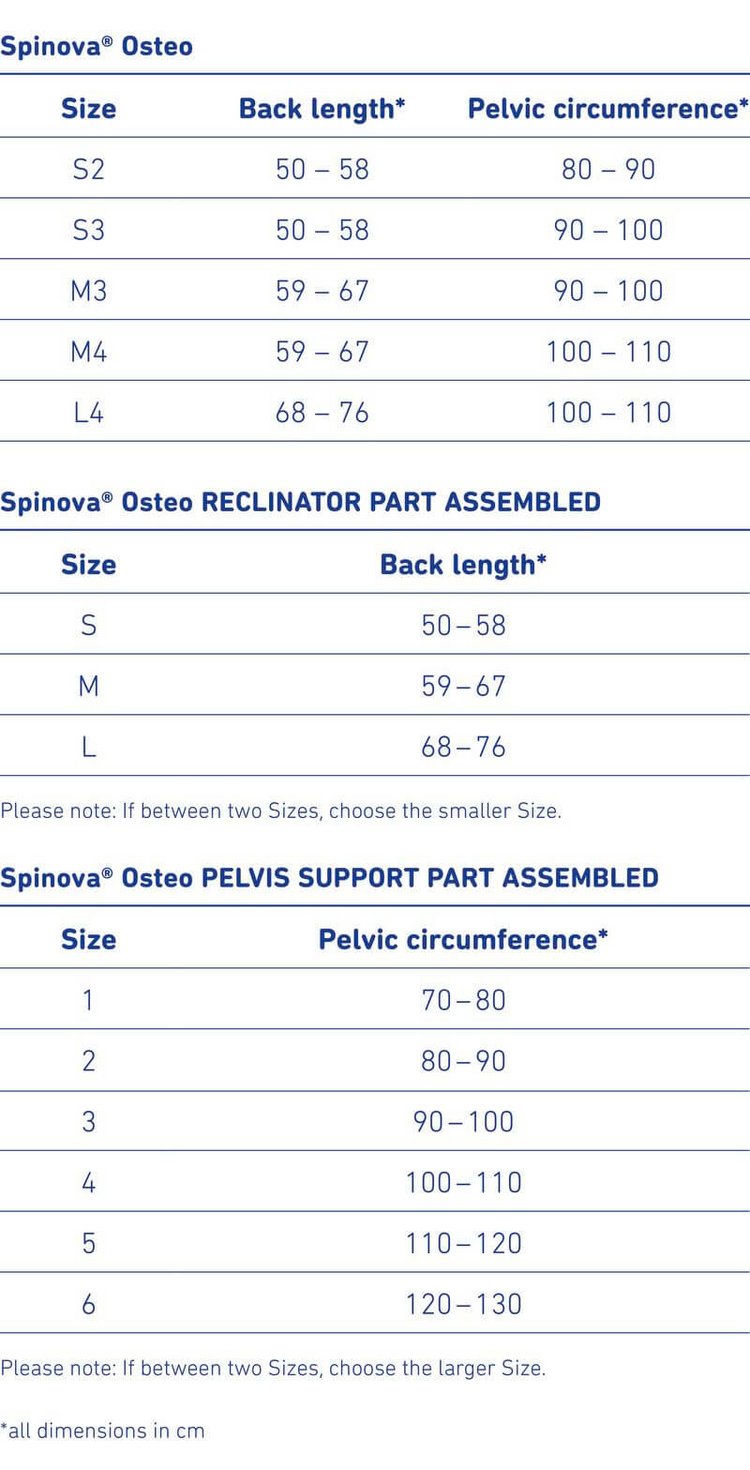Select the S2 size row label
This screenshot has height=1470, width=750.
[88, 169]
